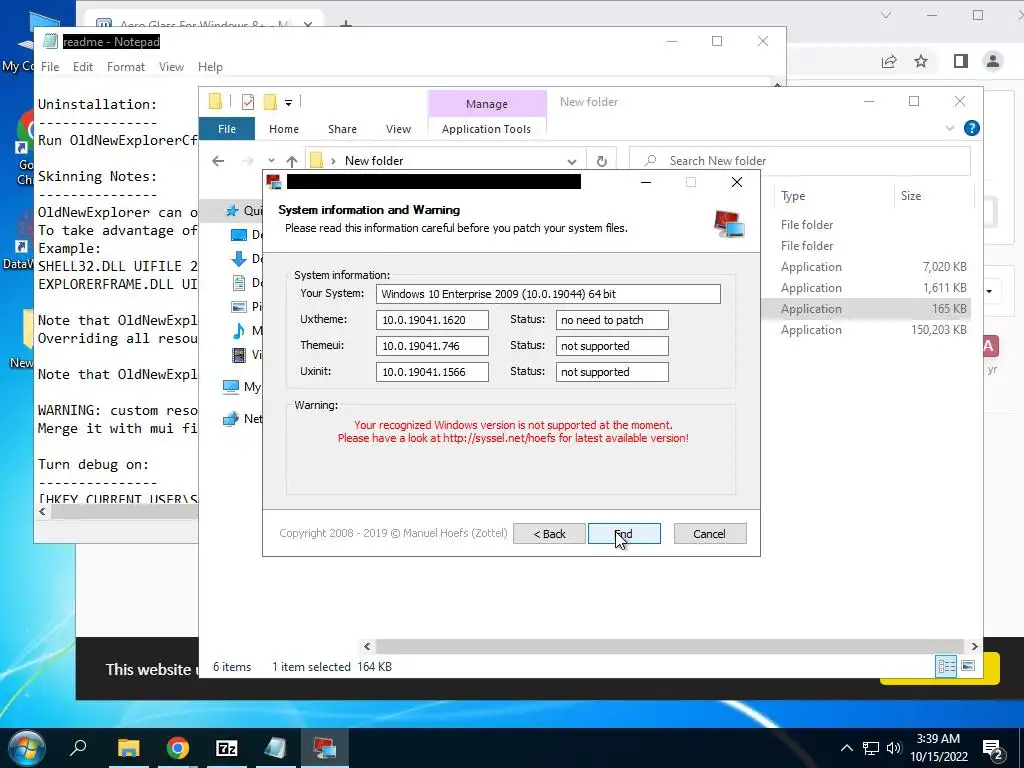
Task: Select the Network item in Explorer's navigation pane
Action: pyautogui.click(x=243, y=419)
